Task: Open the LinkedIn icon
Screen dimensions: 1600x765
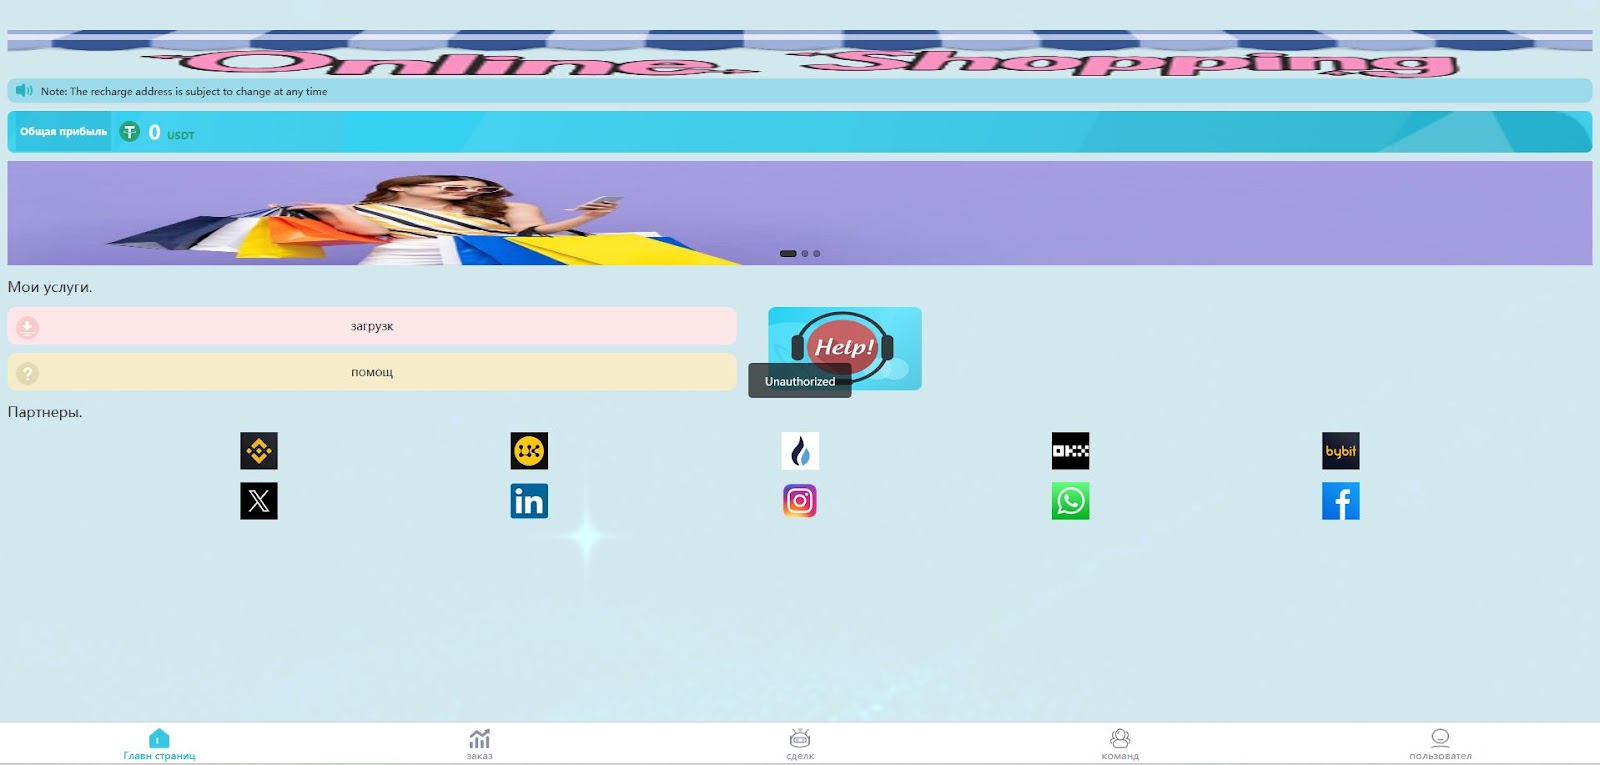Action: click(529, 501)
